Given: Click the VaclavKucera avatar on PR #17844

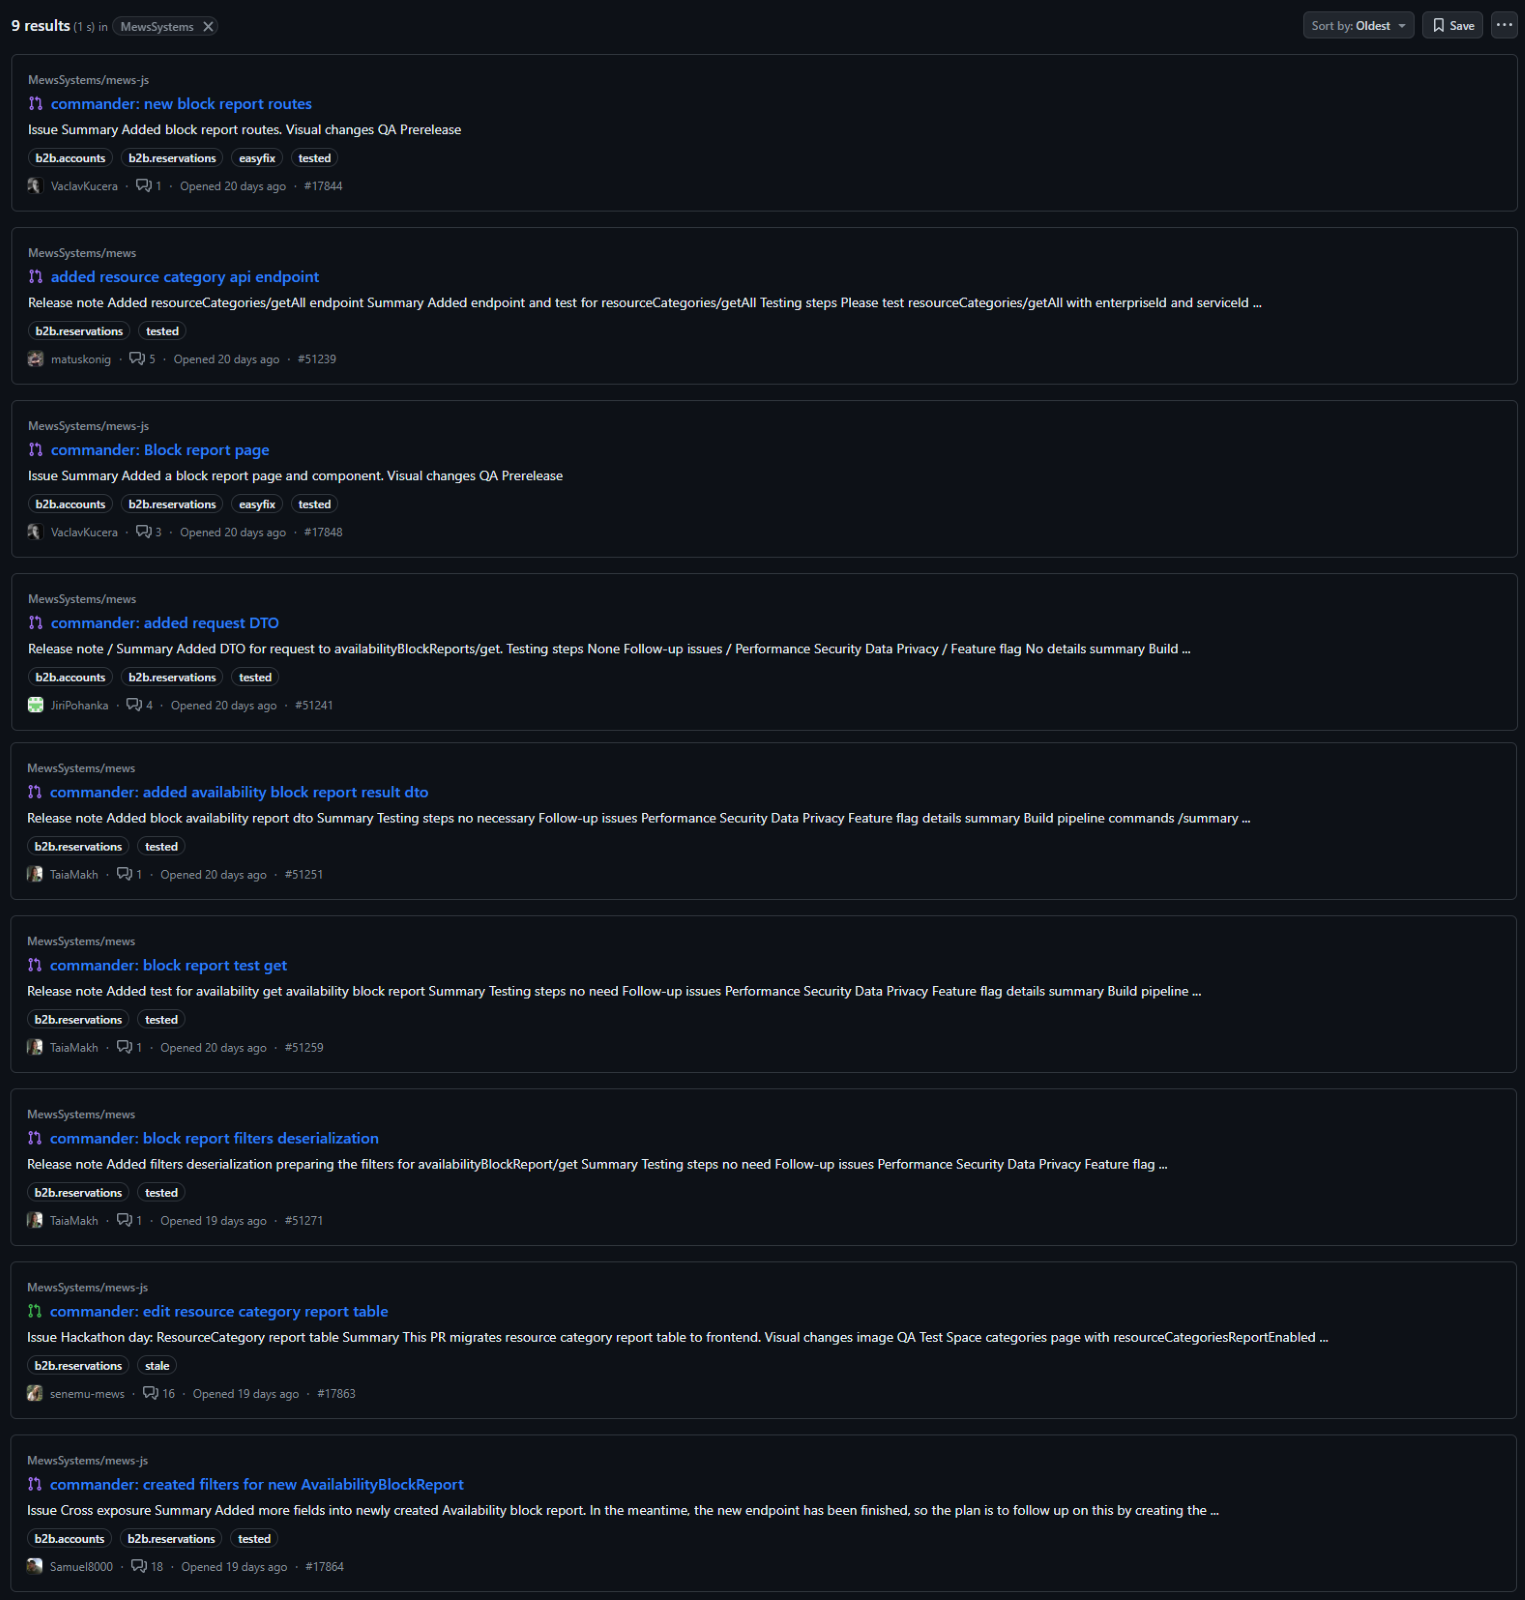Looking at the screenshot, I should click(35, 186).
